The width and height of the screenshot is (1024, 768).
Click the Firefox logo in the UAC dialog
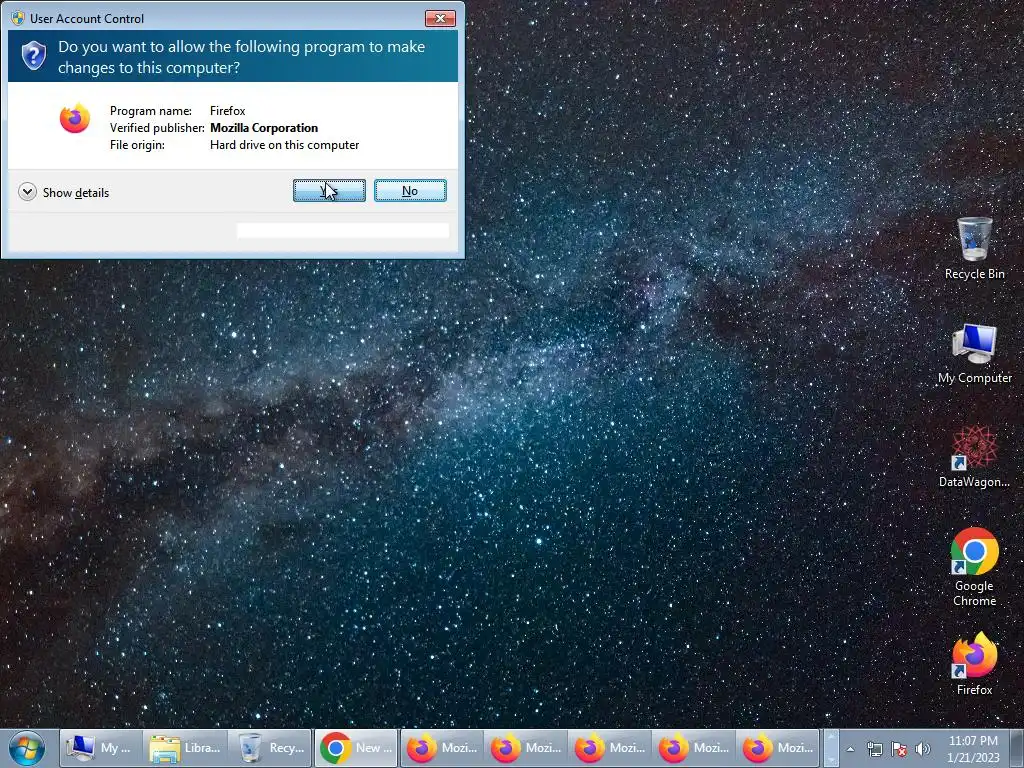click(75, 118)
